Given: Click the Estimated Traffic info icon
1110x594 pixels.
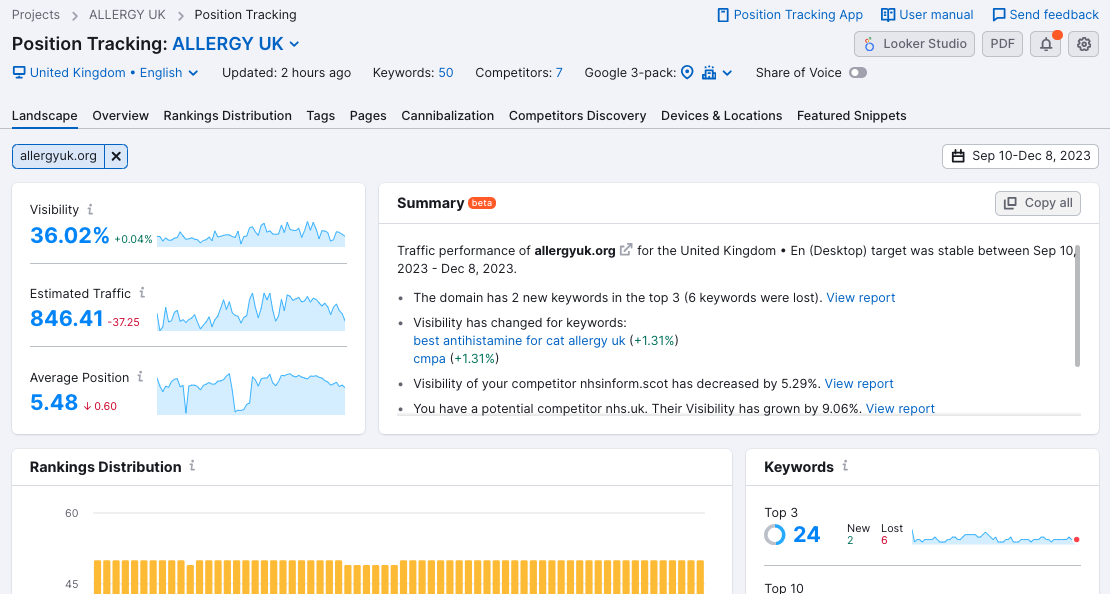Looking at the screenshot, I should 142,293.
